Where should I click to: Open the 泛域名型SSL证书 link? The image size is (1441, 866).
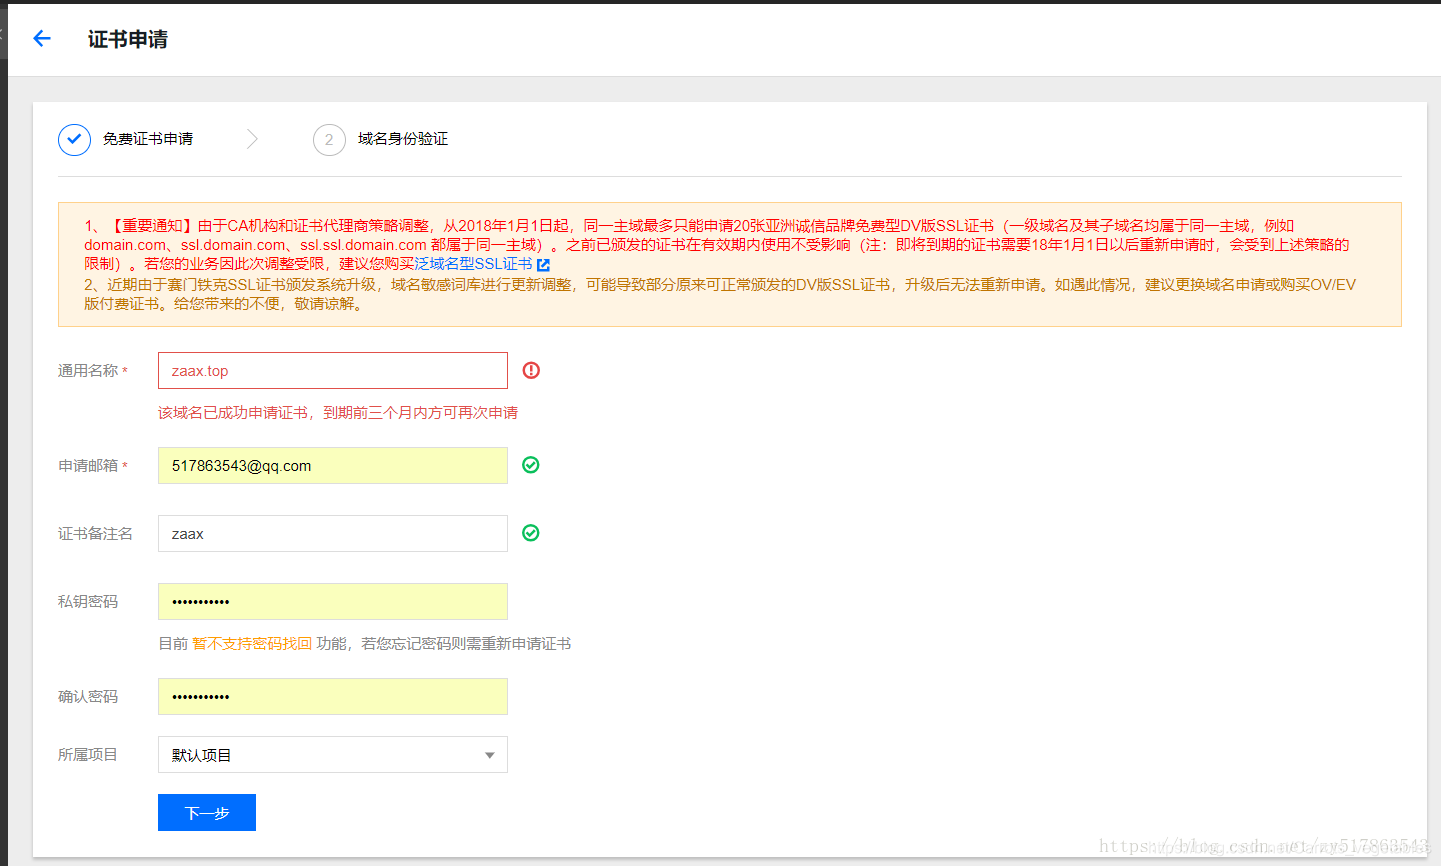click(474, 264)
